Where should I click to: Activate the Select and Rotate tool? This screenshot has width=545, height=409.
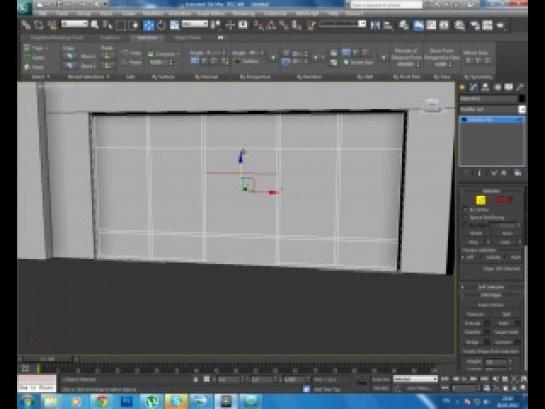pos(161,25)
